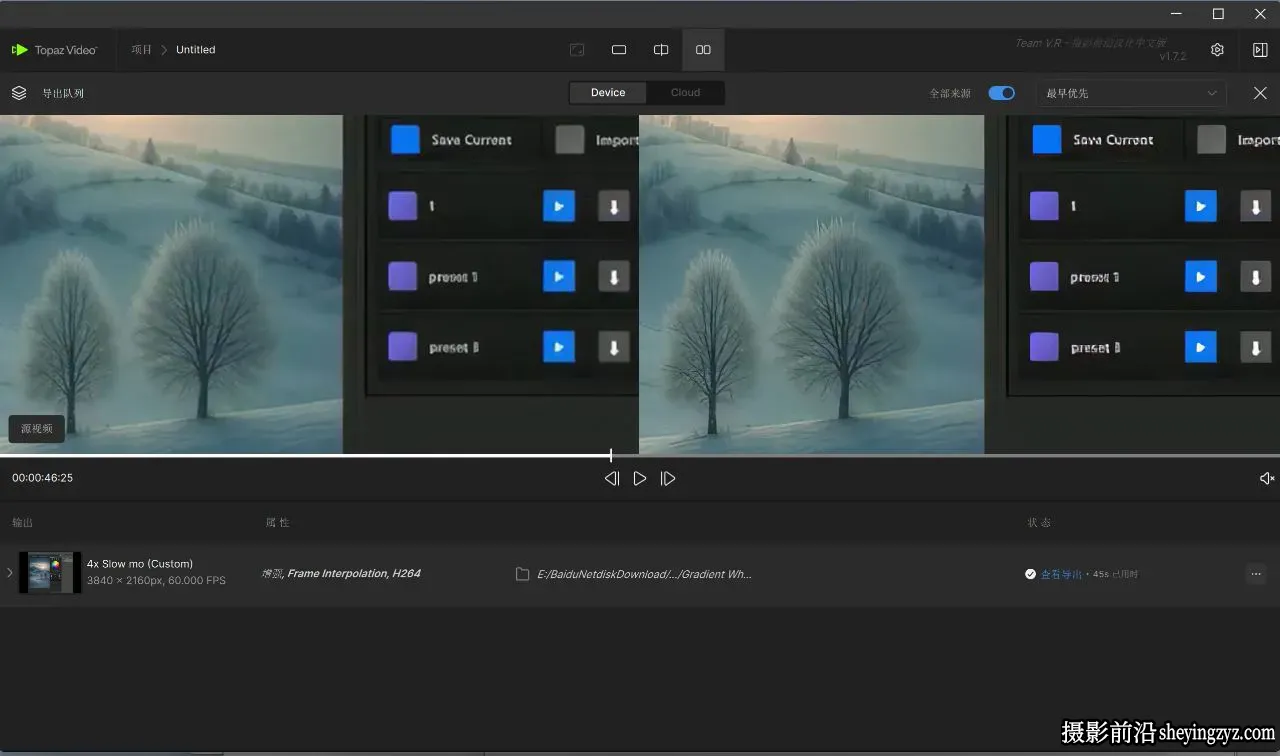
Task: Toggle the right sidebar panel icon
Action: [x=1260, y=50]
